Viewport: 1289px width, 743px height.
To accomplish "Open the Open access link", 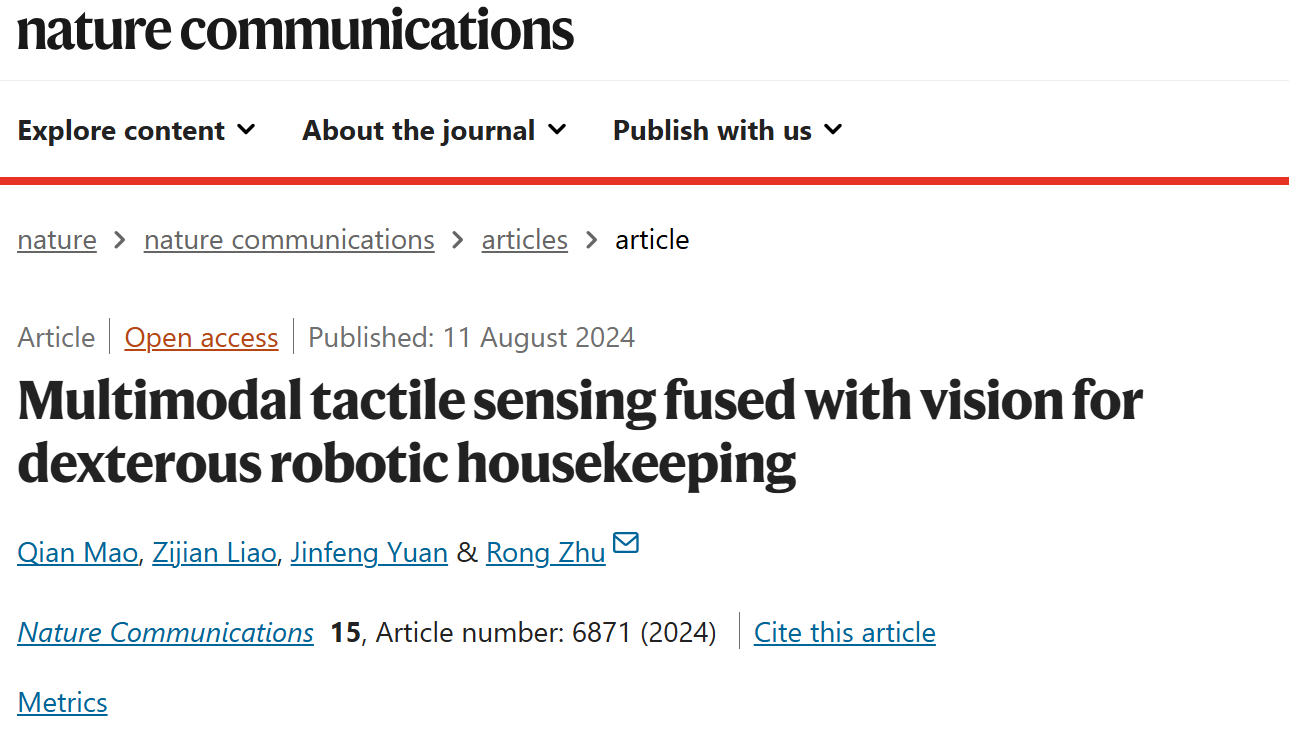I will click(201, 338).
